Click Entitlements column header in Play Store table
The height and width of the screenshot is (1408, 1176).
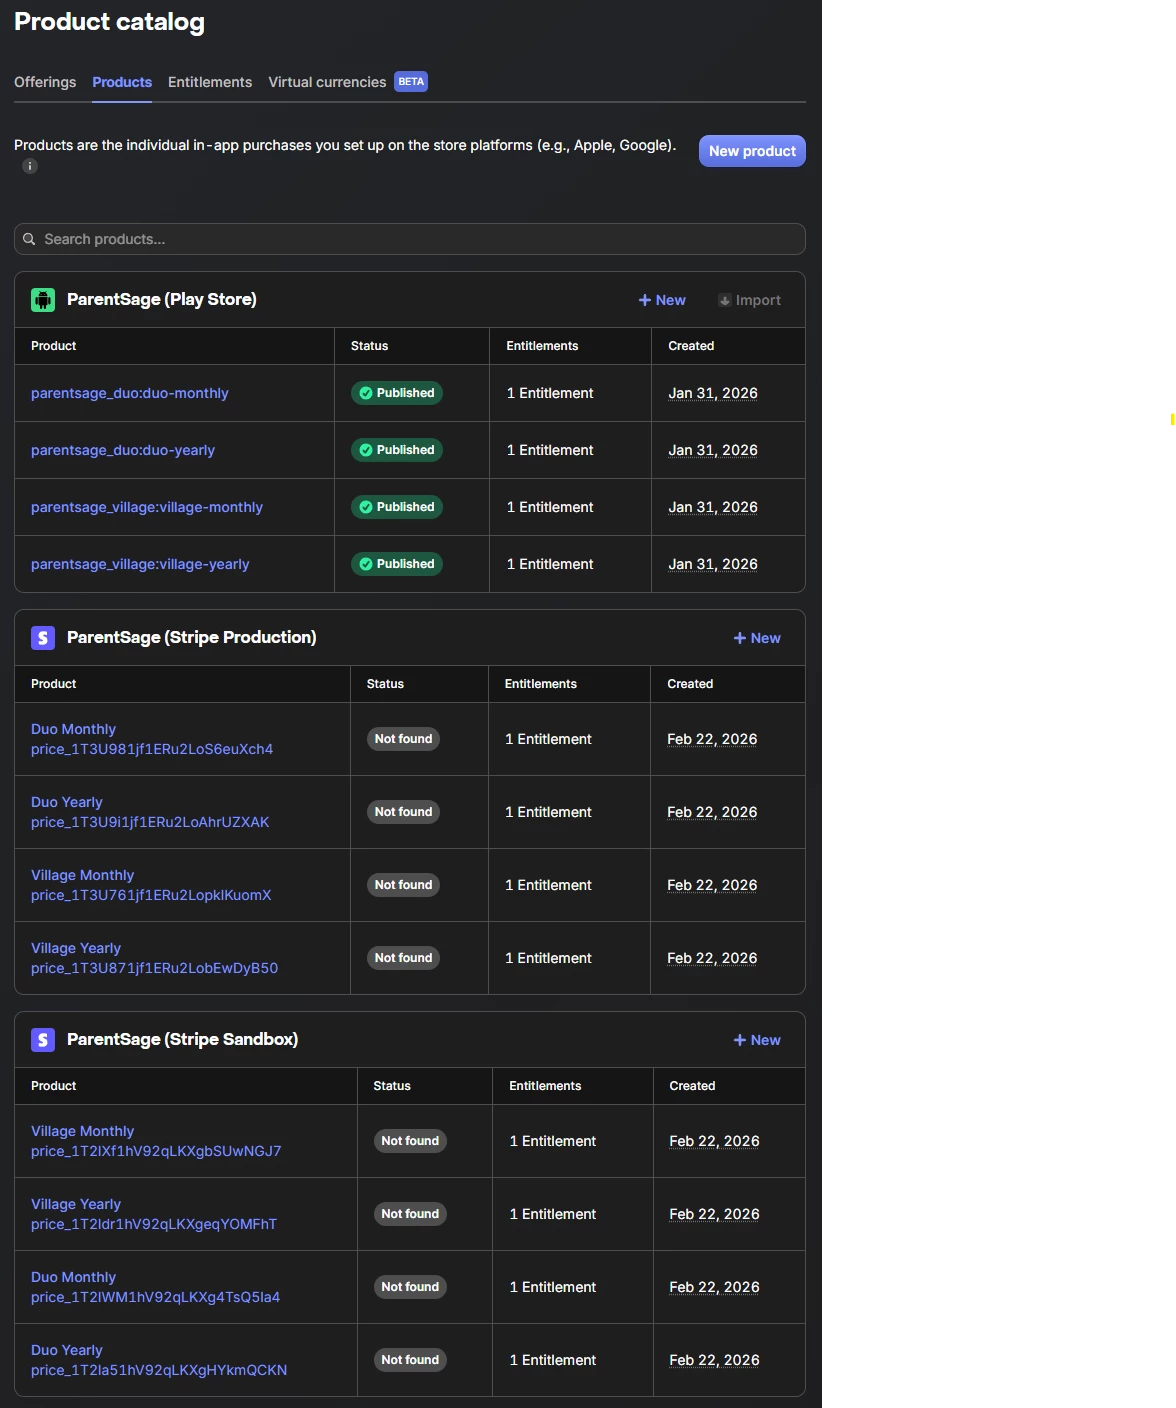[x=542, y=346]
